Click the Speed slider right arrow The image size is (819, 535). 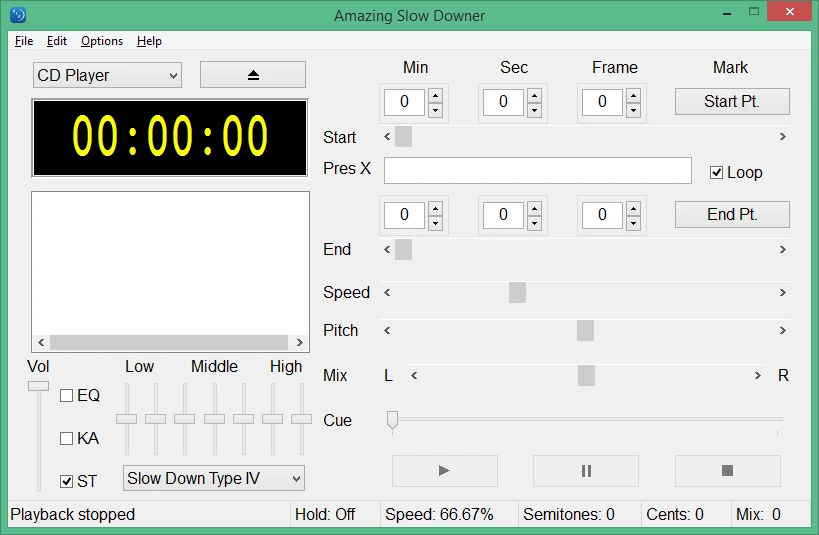pyautogui.click(x=782, y=293)
